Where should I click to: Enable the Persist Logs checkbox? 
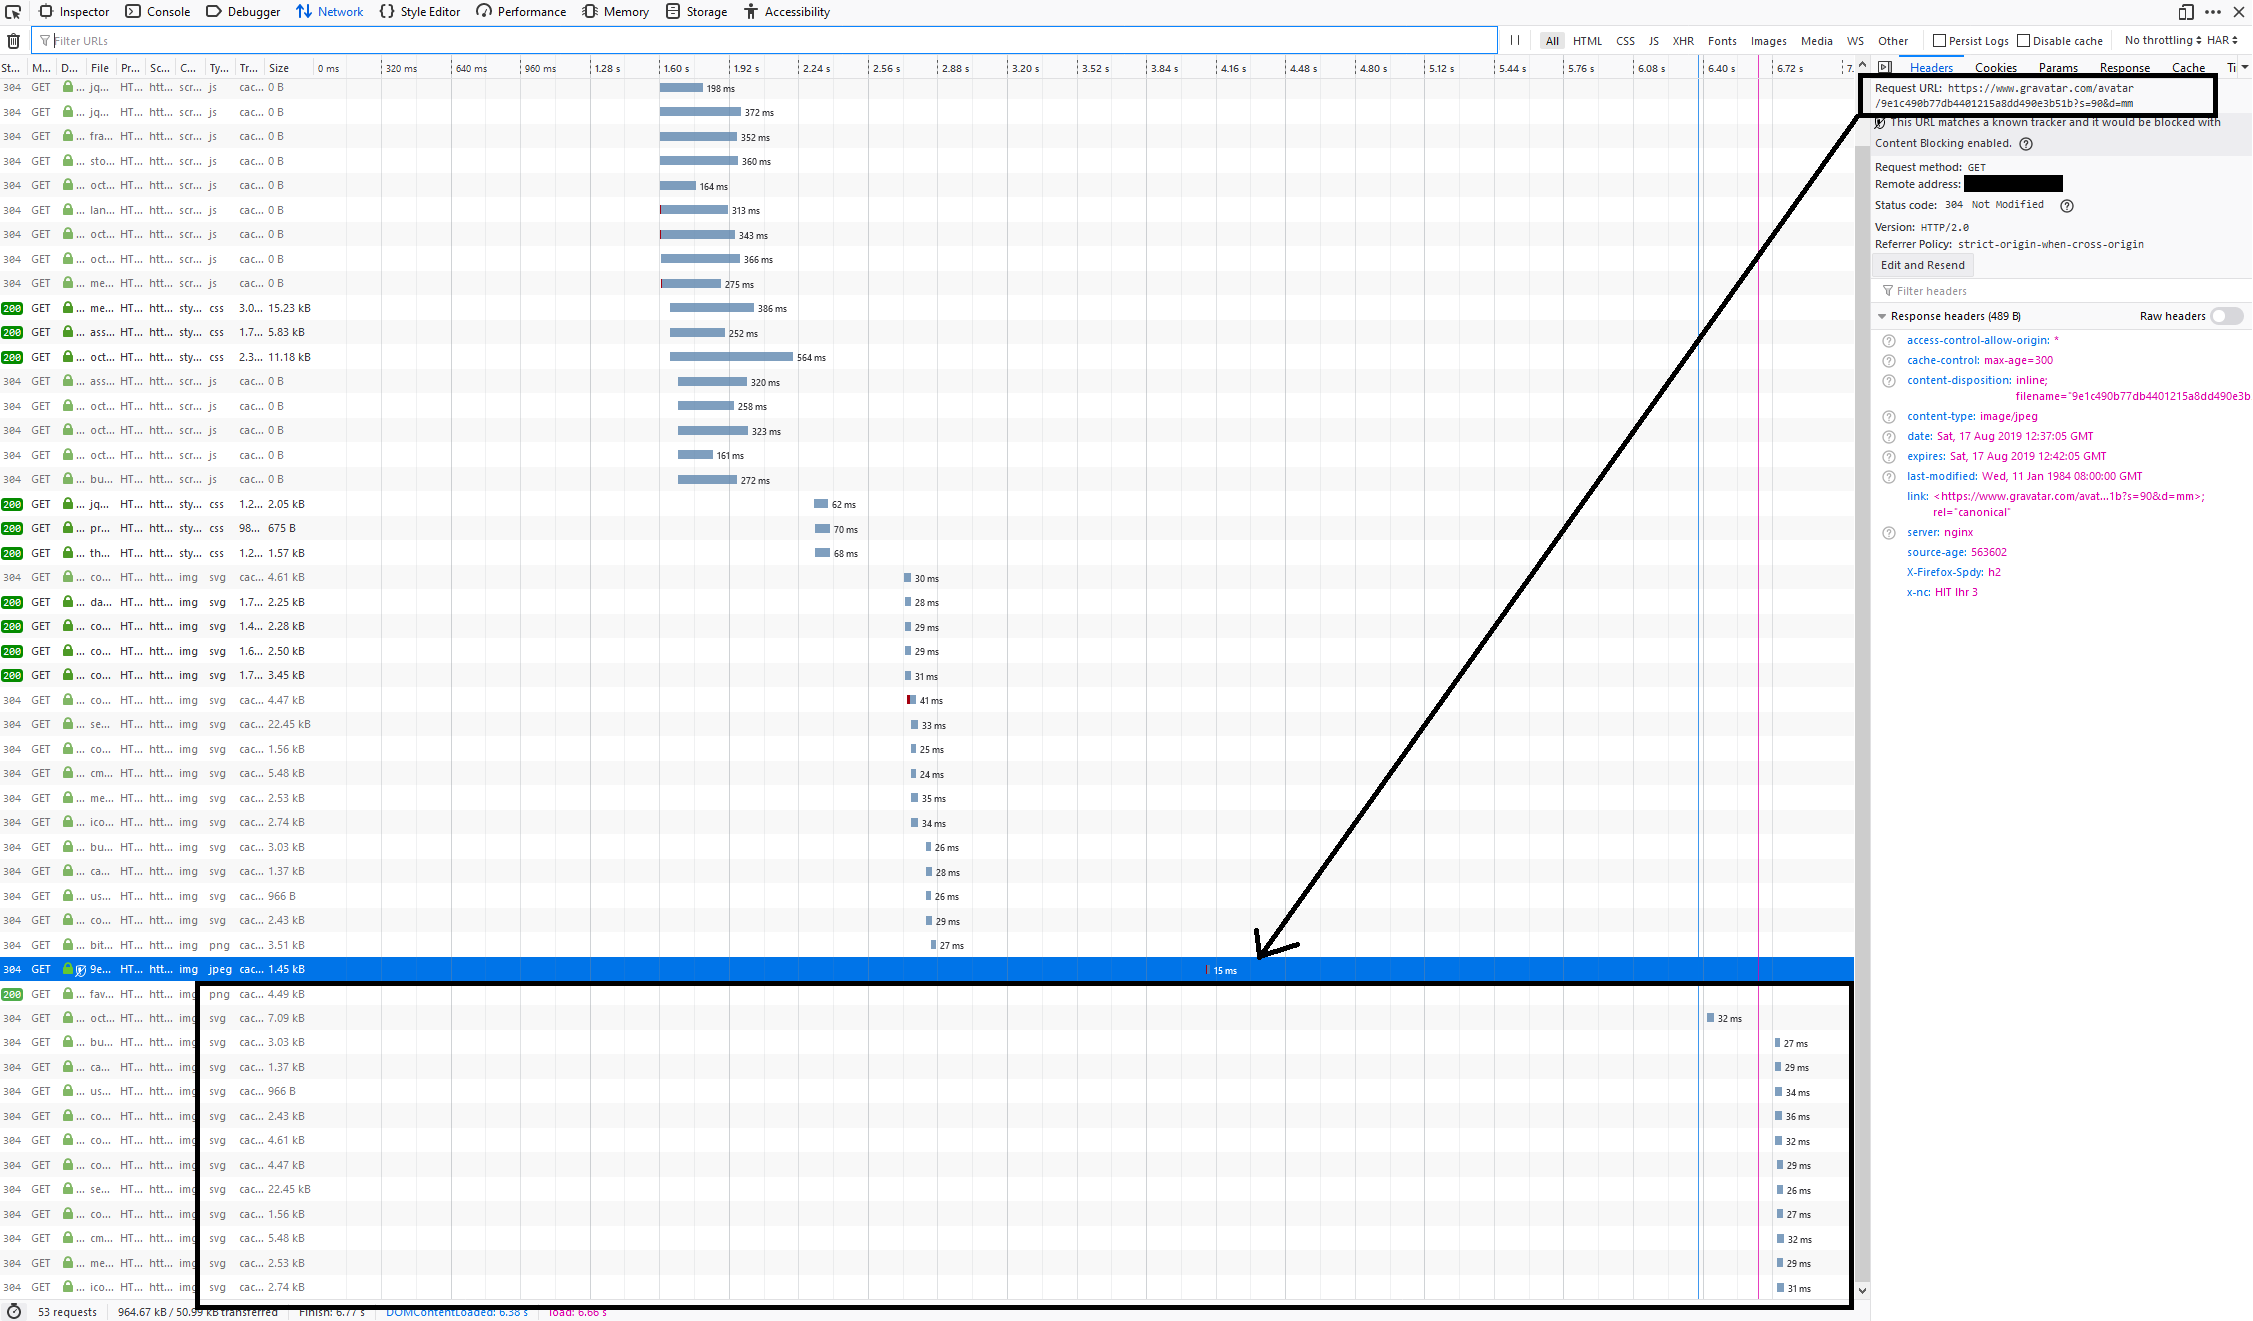point(1940,41)
